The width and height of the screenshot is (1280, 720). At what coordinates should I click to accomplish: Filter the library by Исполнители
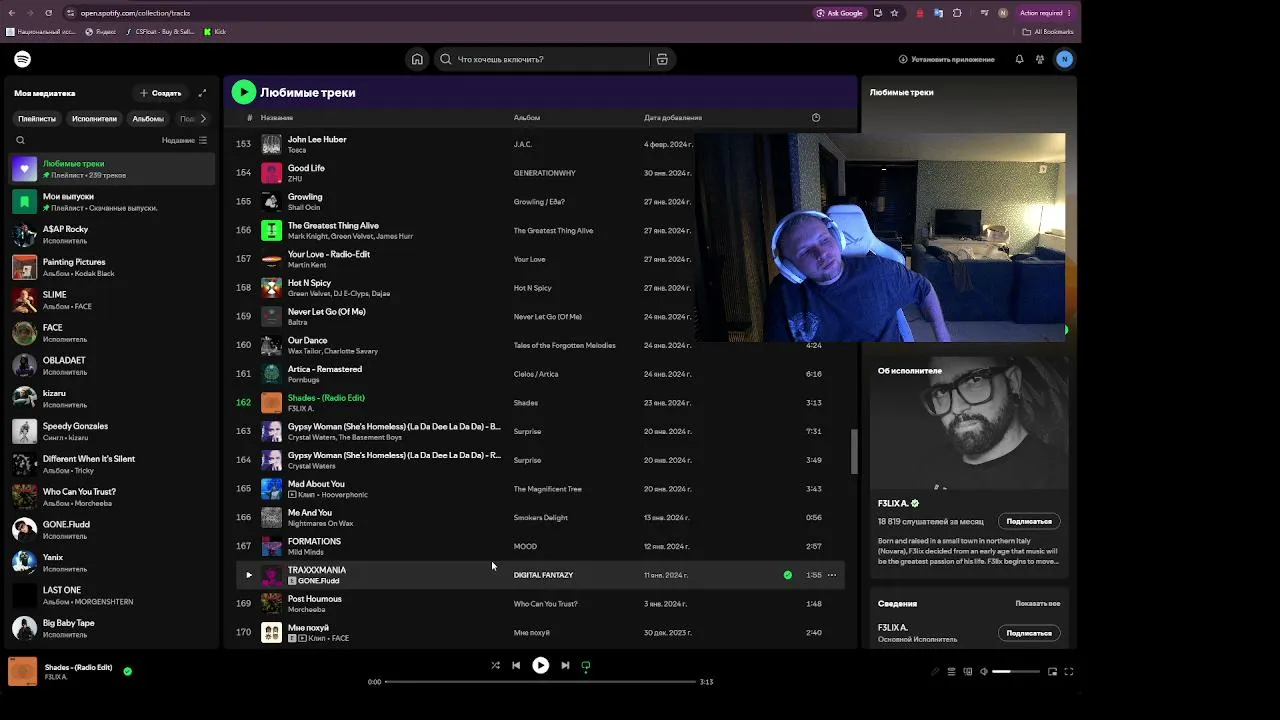point(94,118)
